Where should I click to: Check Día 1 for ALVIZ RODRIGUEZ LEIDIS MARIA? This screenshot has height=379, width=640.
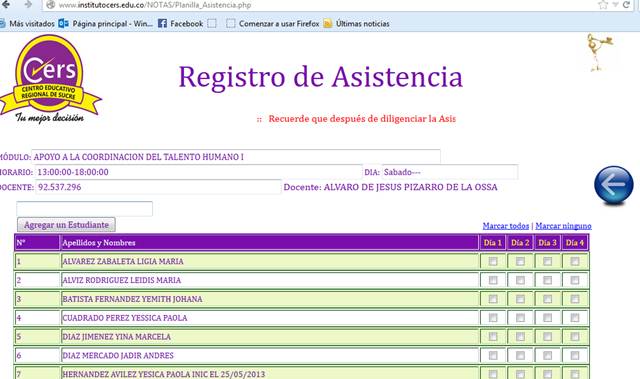(493, 280)
